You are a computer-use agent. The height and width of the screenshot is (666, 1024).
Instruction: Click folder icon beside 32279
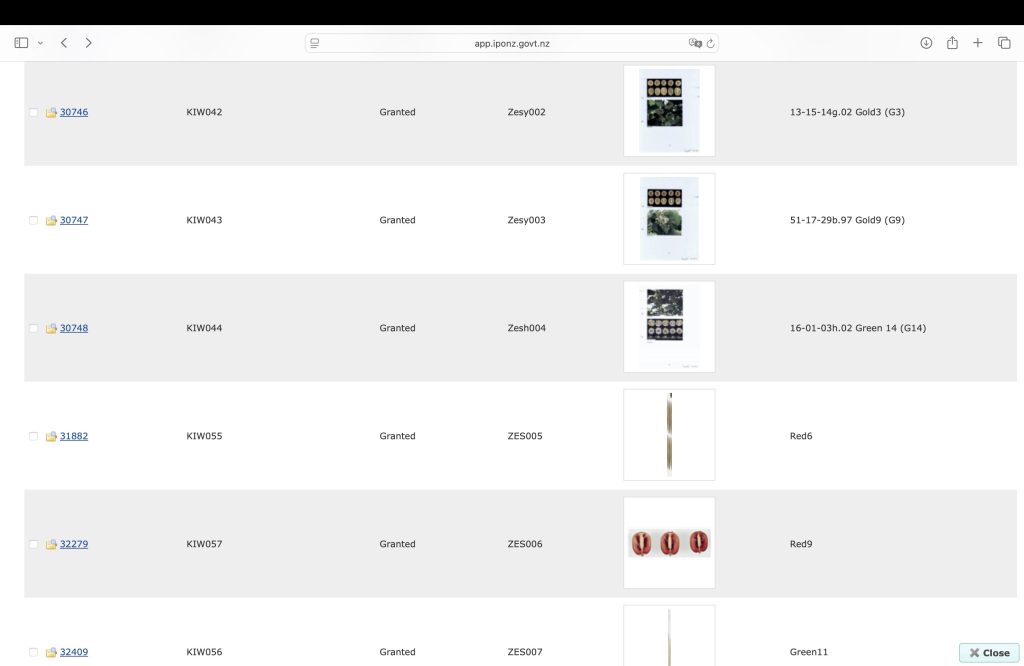(51, 544)
